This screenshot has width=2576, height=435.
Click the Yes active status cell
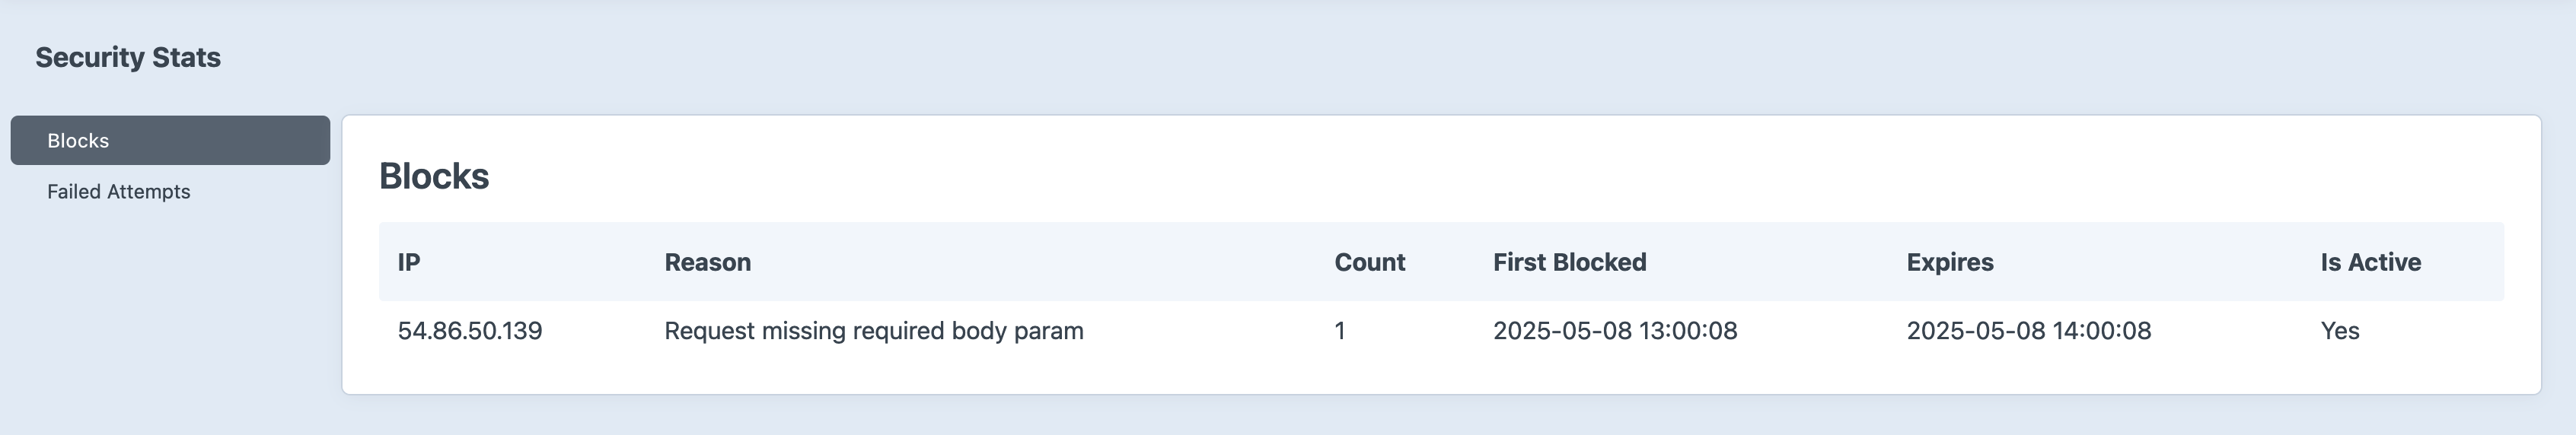click(2339, 331)
